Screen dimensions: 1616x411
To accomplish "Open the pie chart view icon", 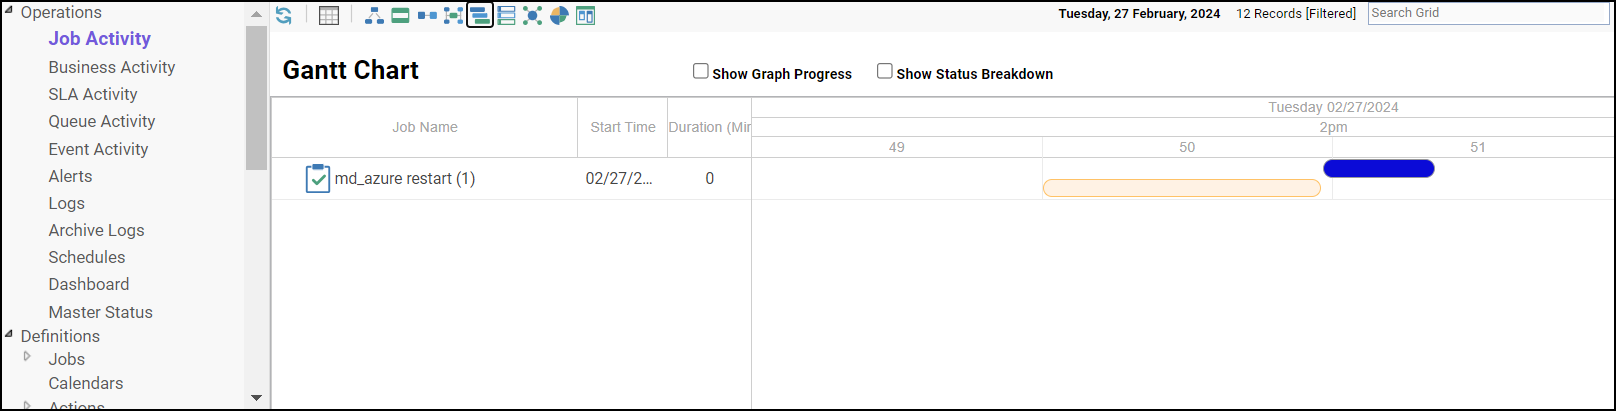I will 559,15.
